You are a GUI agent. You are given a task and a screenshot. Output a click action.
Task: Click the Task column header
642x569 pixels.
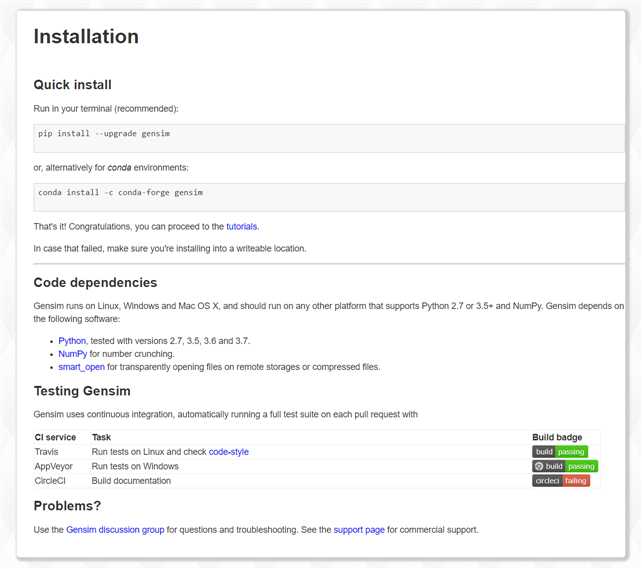click(101, 437)
